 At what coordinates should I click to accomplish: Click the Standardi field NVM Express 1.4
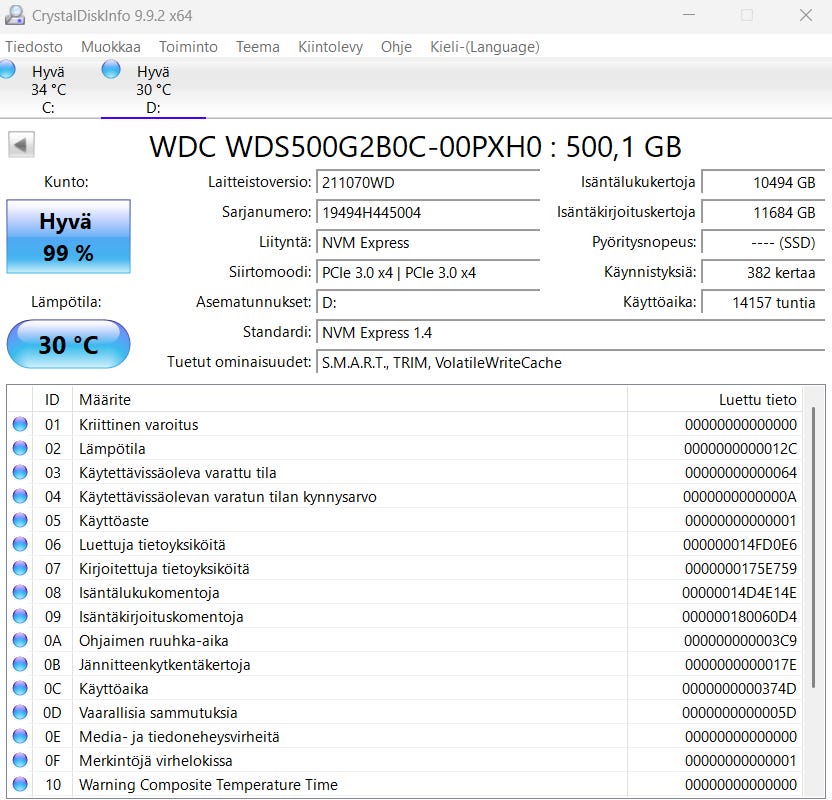coord(570,333)
